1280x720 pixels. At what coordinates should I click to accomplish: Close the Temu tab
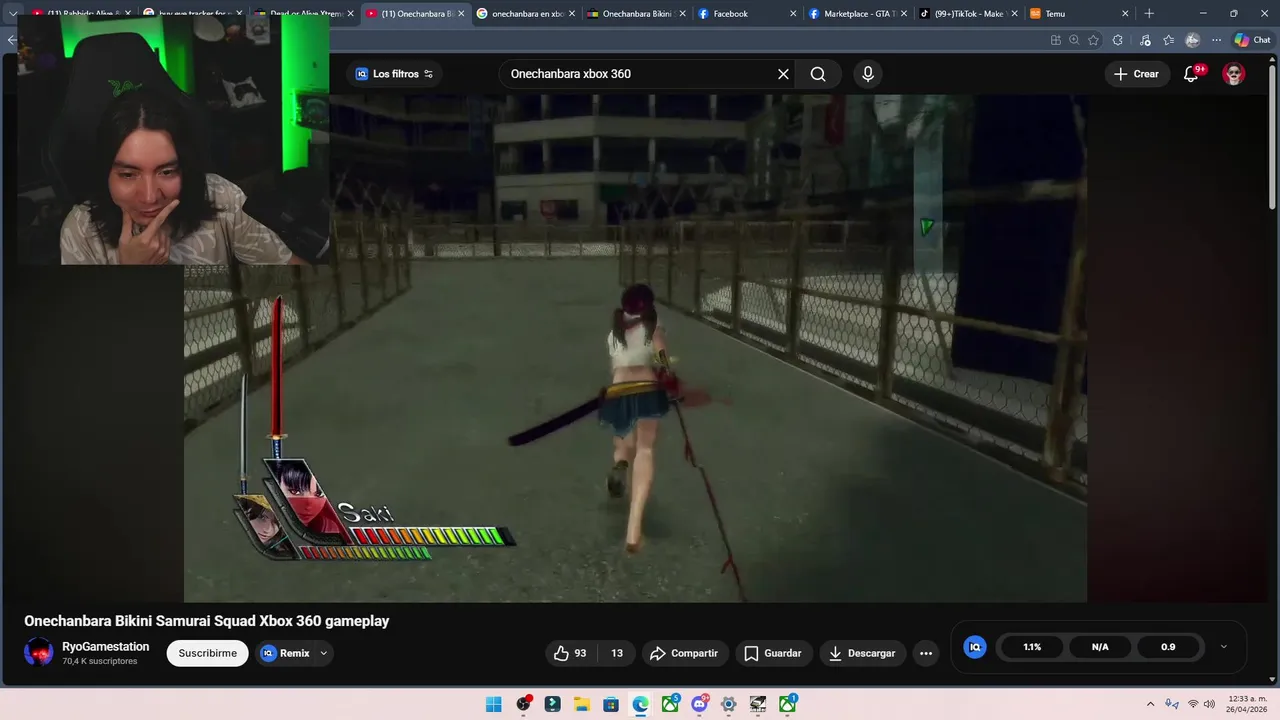(x=1125, y=14)
